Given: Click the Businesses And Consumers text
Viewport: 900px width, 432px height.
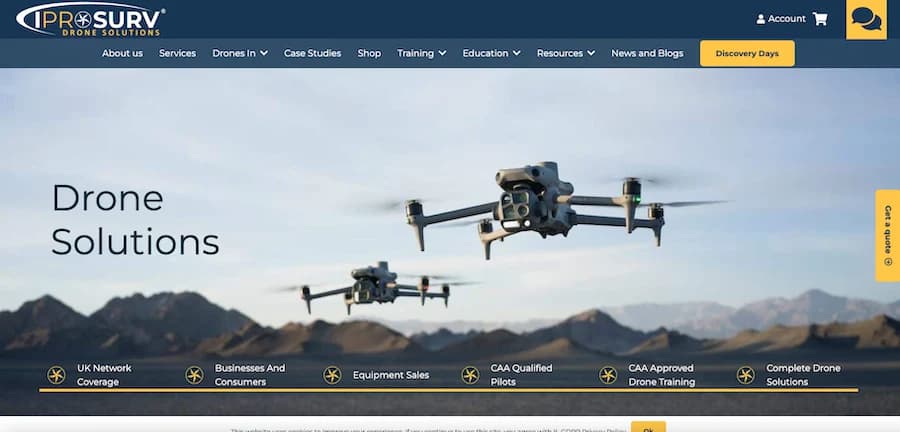Looking at the screenshot, I should [250, 375].
